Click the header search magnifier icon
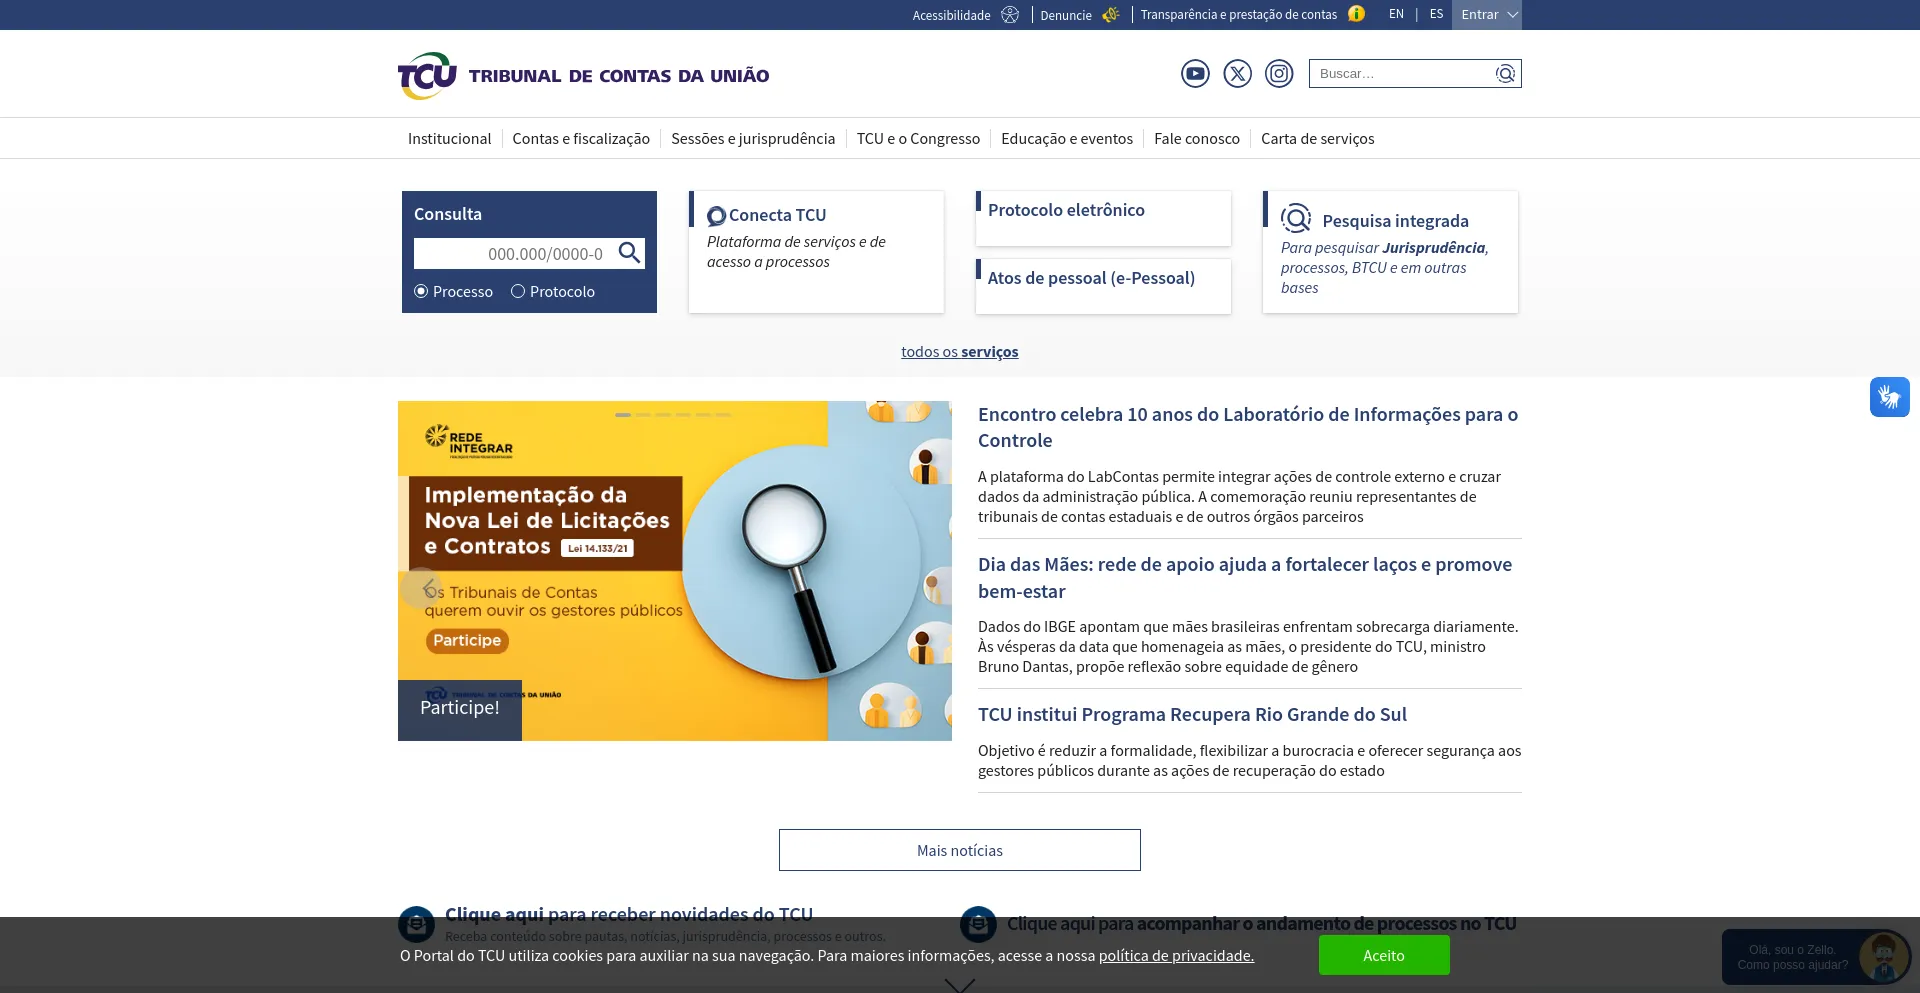The height and width of the screenshot is (993, 1920). click(x=1505, y=74)
